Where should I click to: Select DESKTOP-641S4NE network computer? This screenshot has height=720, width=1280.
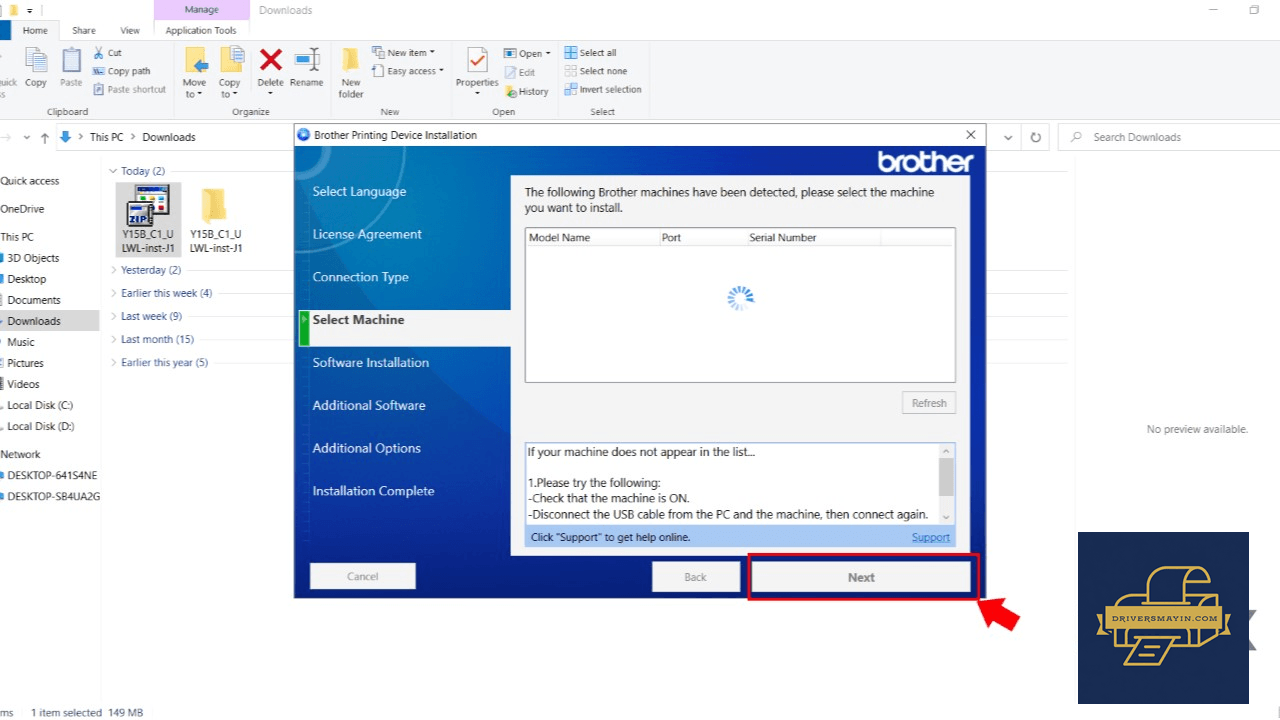(x=52, y=475)
